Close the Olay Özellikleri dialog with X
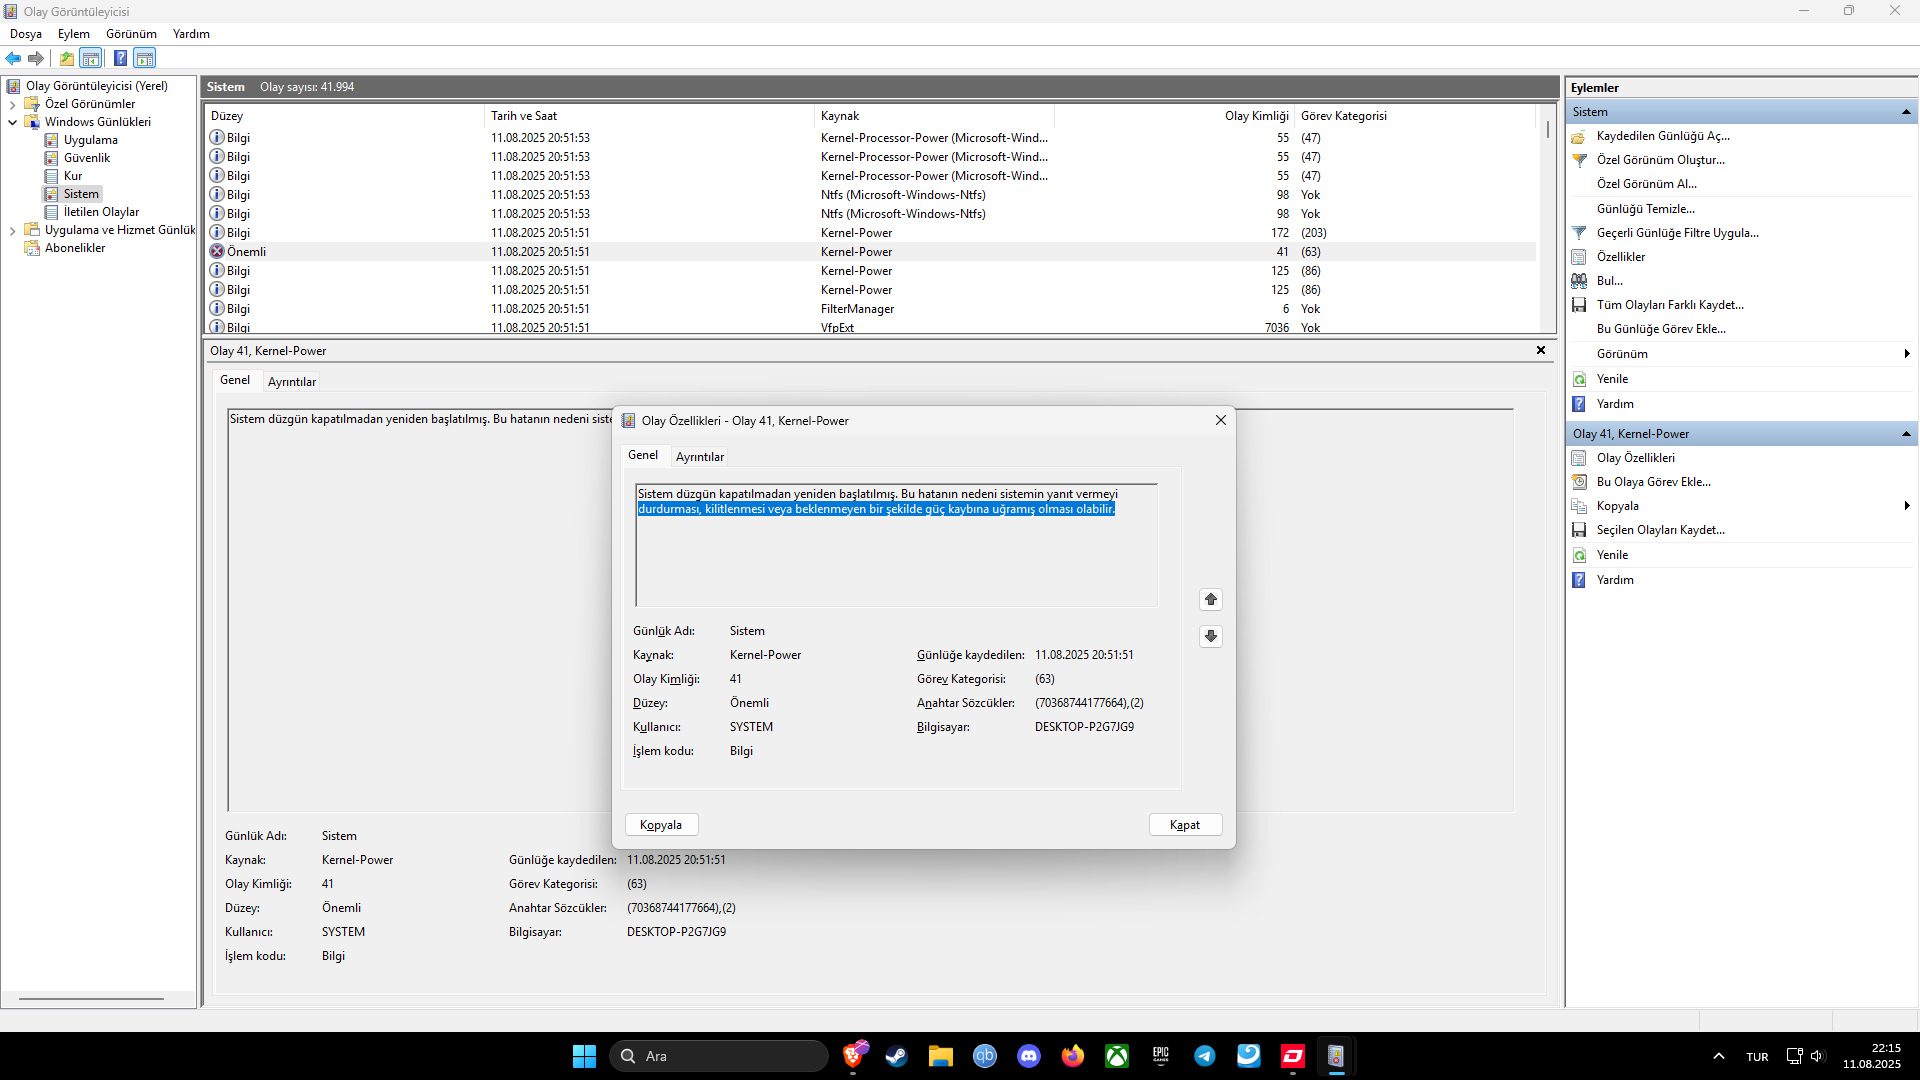 pos(1220,420)
